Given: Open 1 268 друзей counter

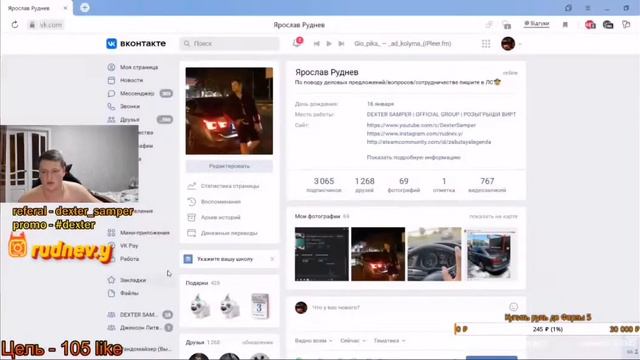Looking at the screenshot, I should 364,185.
